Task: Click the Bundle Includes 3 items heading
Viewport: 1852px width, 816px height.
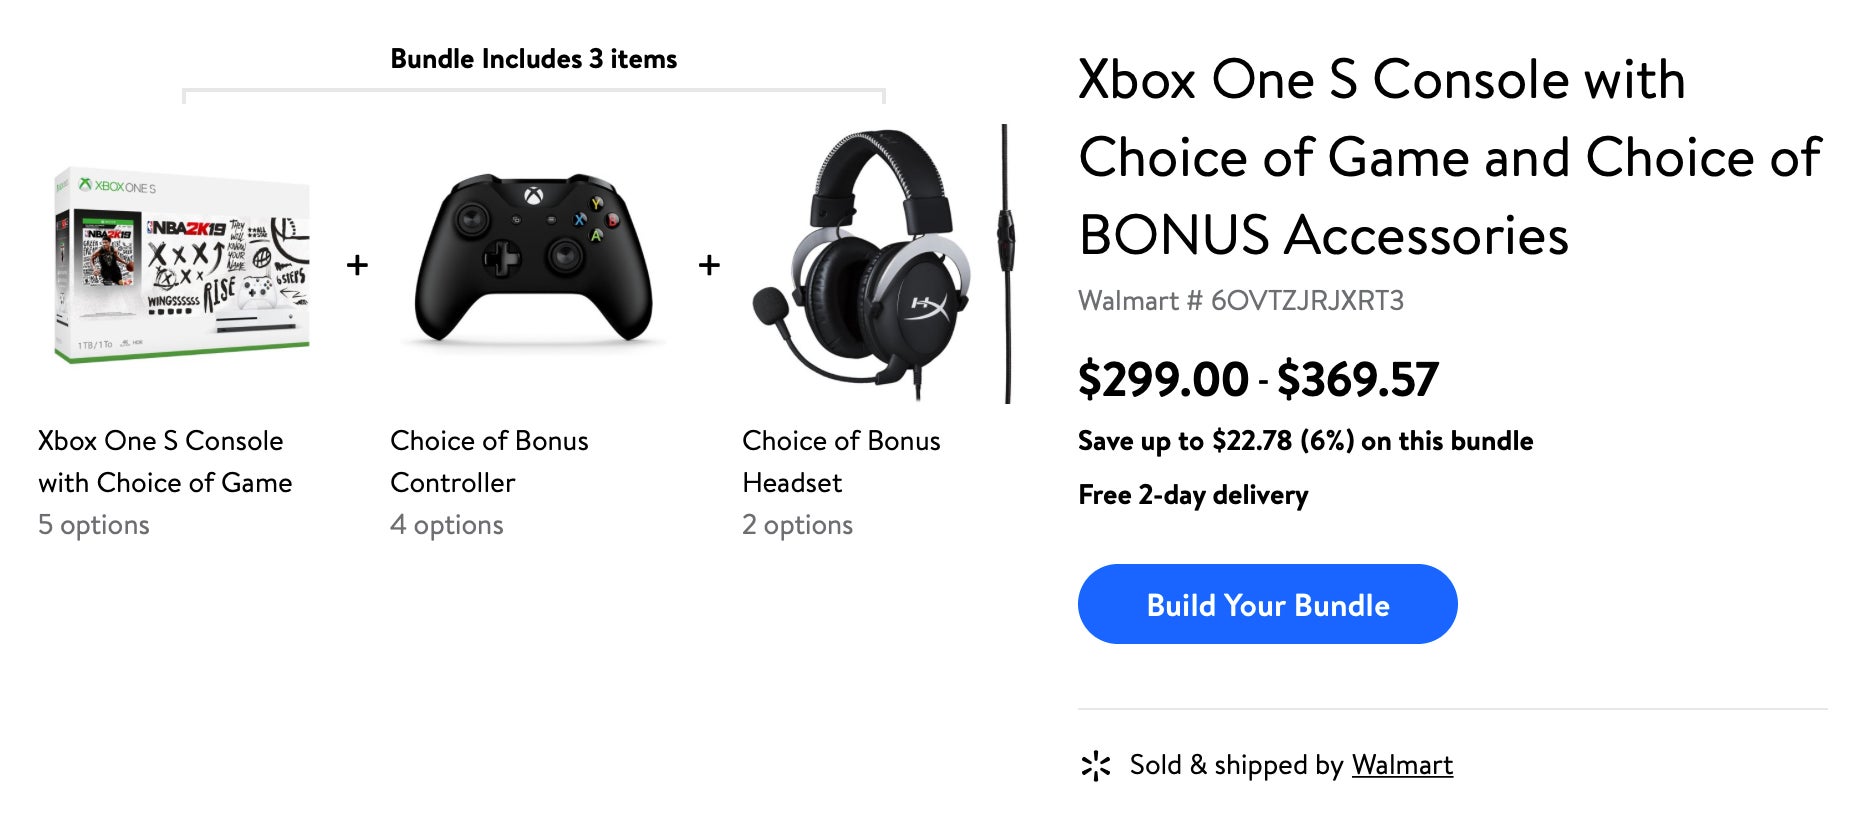Action: tap(533, 59)
